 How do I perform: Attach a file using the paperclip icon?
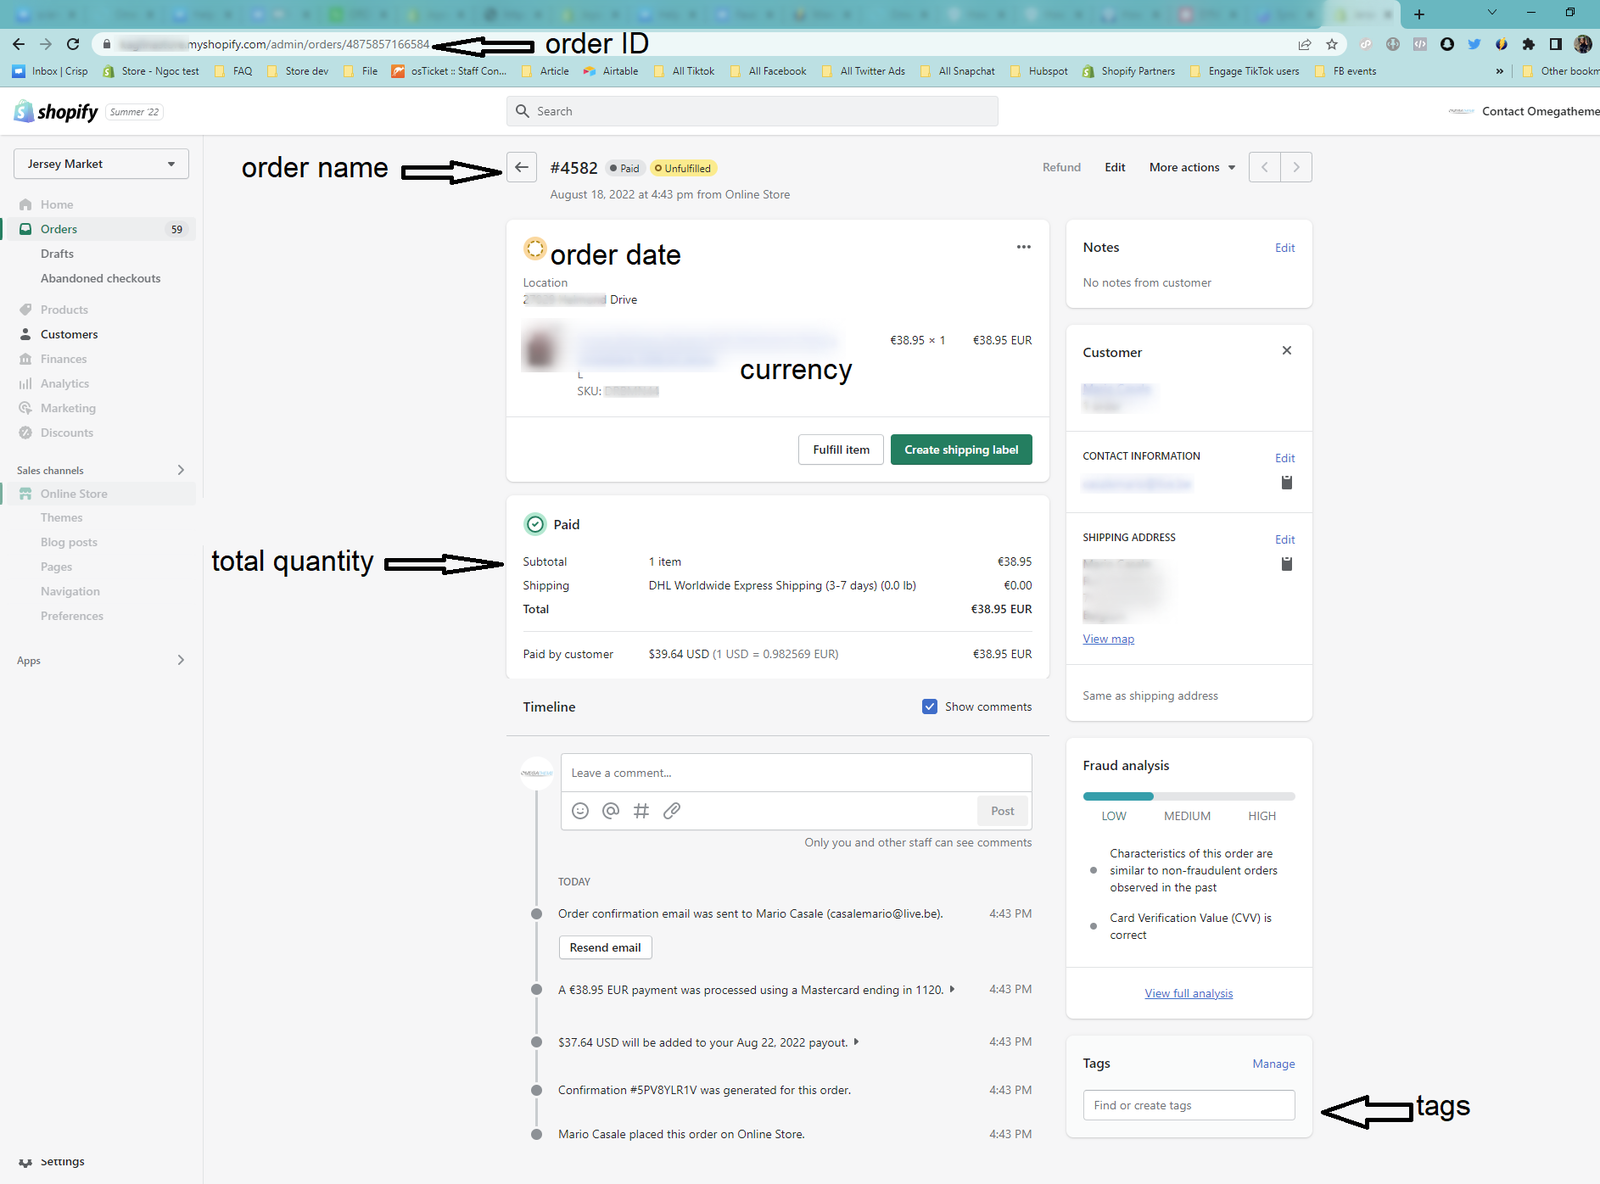click(672, 811)
